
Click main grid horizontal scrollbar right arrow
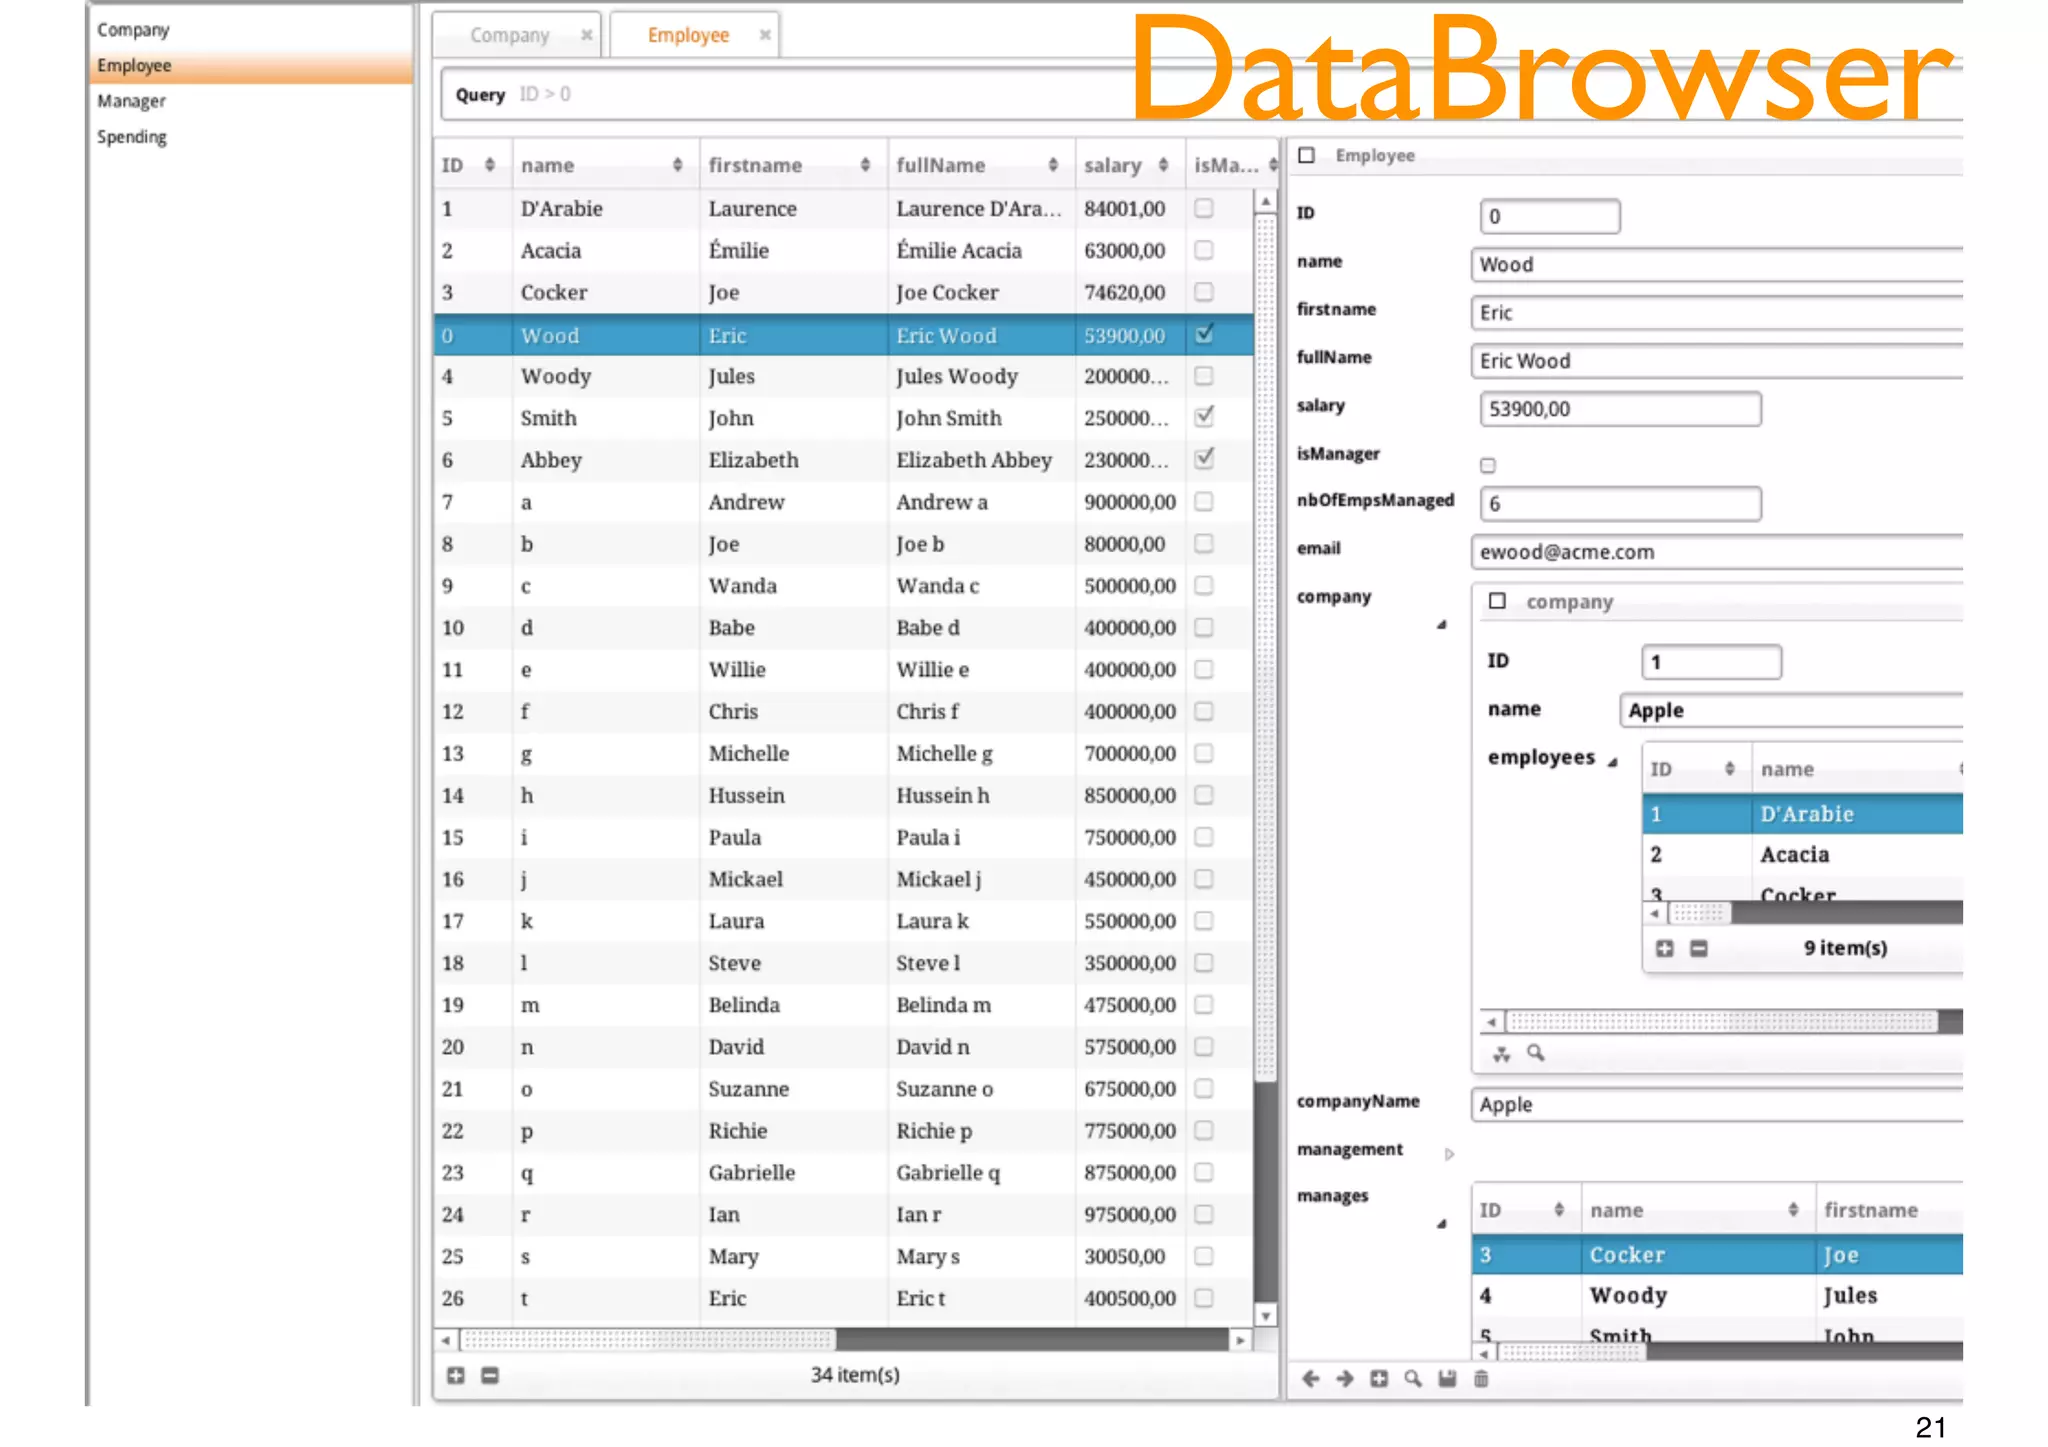(1240, 1340)
